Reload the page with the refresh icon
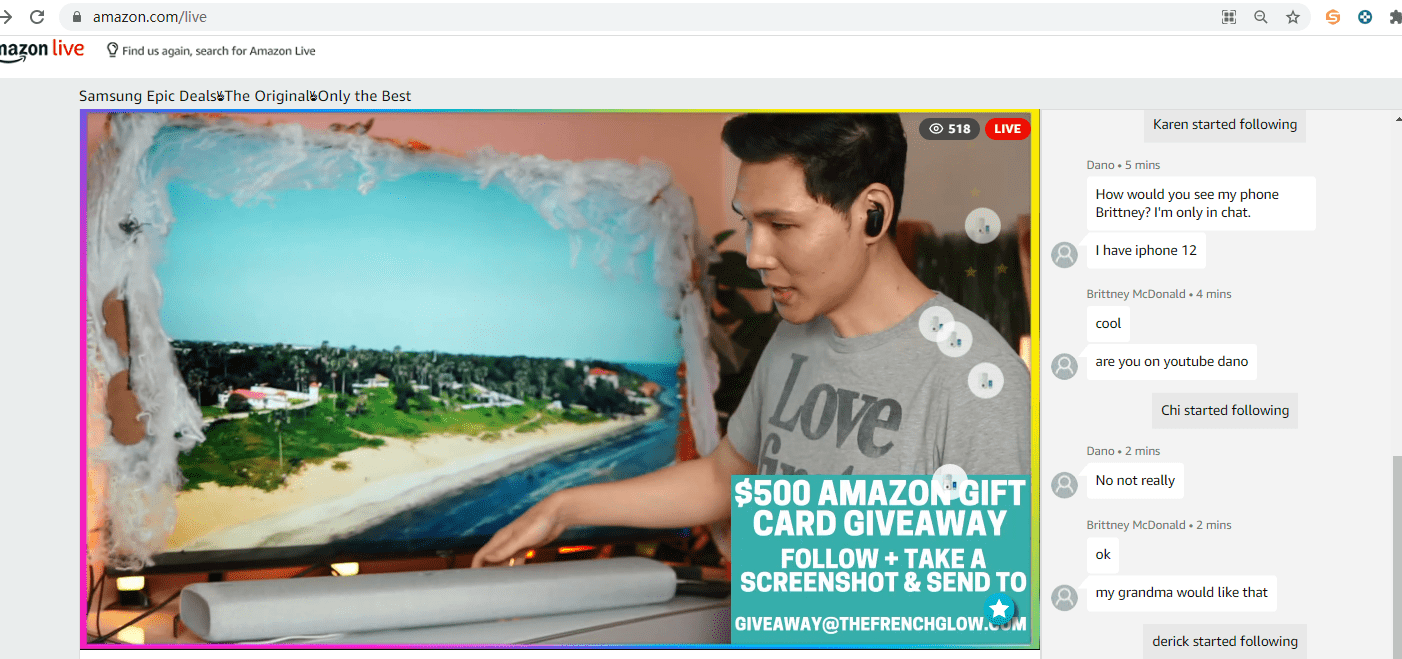Screen dimensions: 1402x659 click(37, 17)
